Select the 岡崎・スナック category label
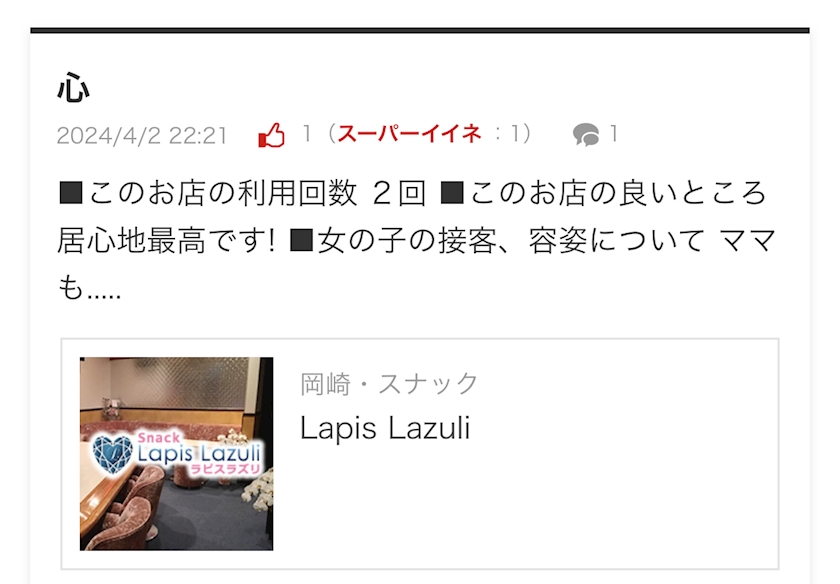 (389, 384)
